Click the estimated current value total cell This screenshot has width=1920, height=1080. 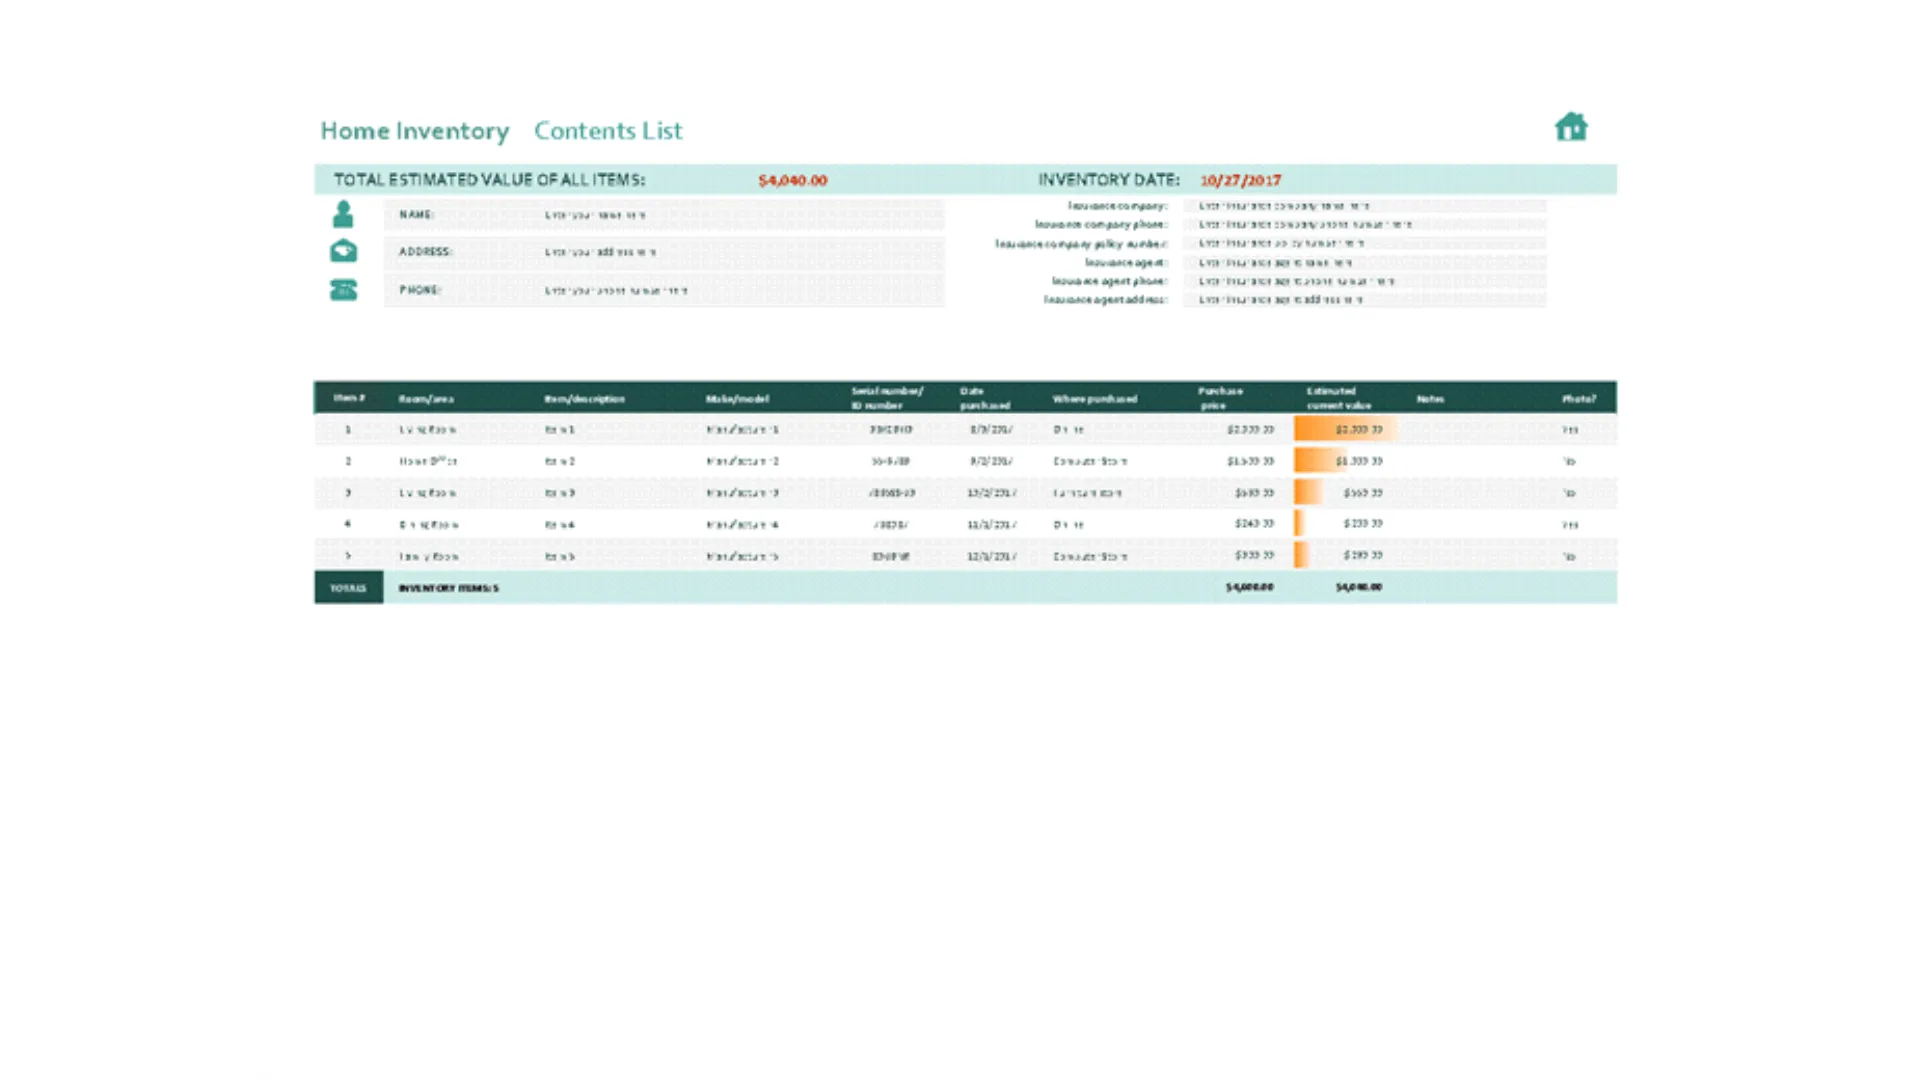point(1348,587)
